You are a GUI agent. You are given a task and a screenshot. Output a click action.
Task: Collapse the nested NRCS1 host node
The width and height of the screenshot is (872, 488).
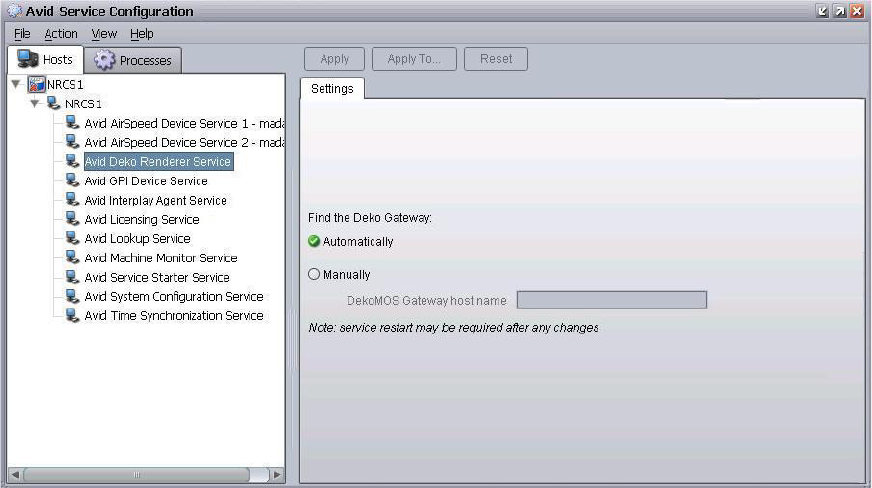point(35,103)
